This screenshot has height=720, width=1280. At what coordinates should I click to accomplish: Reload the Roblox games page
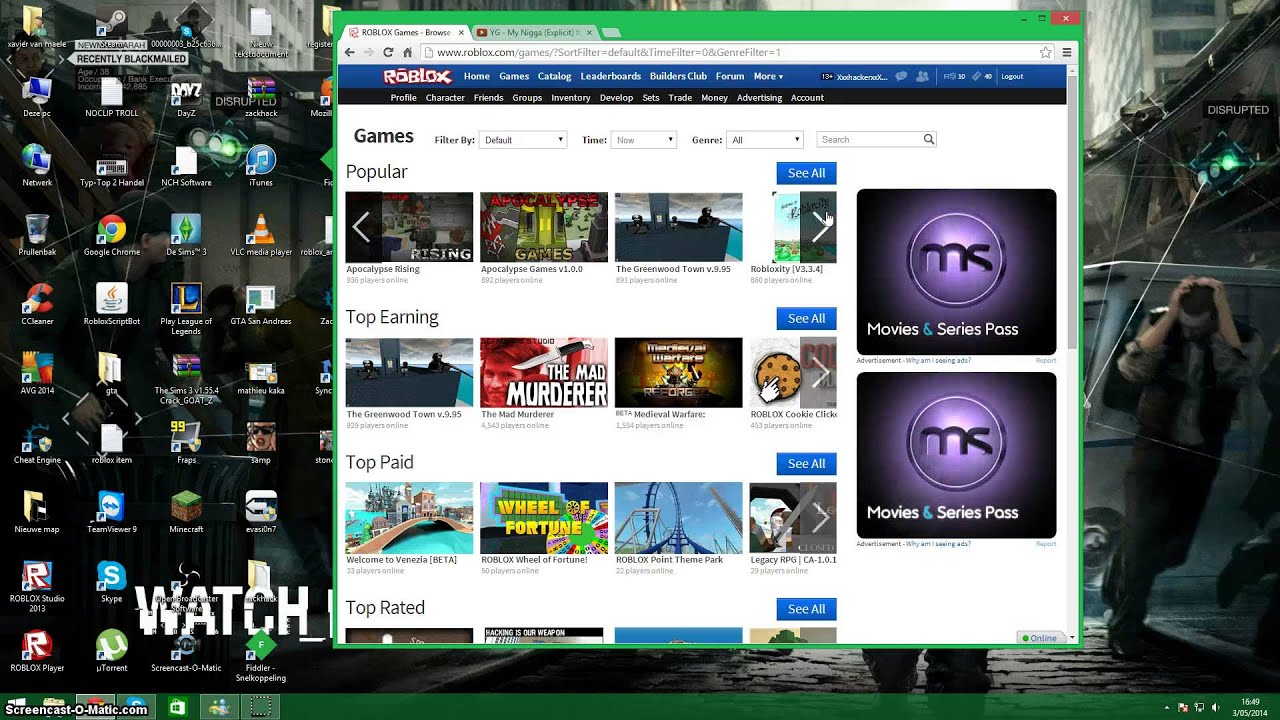point(388,52)
